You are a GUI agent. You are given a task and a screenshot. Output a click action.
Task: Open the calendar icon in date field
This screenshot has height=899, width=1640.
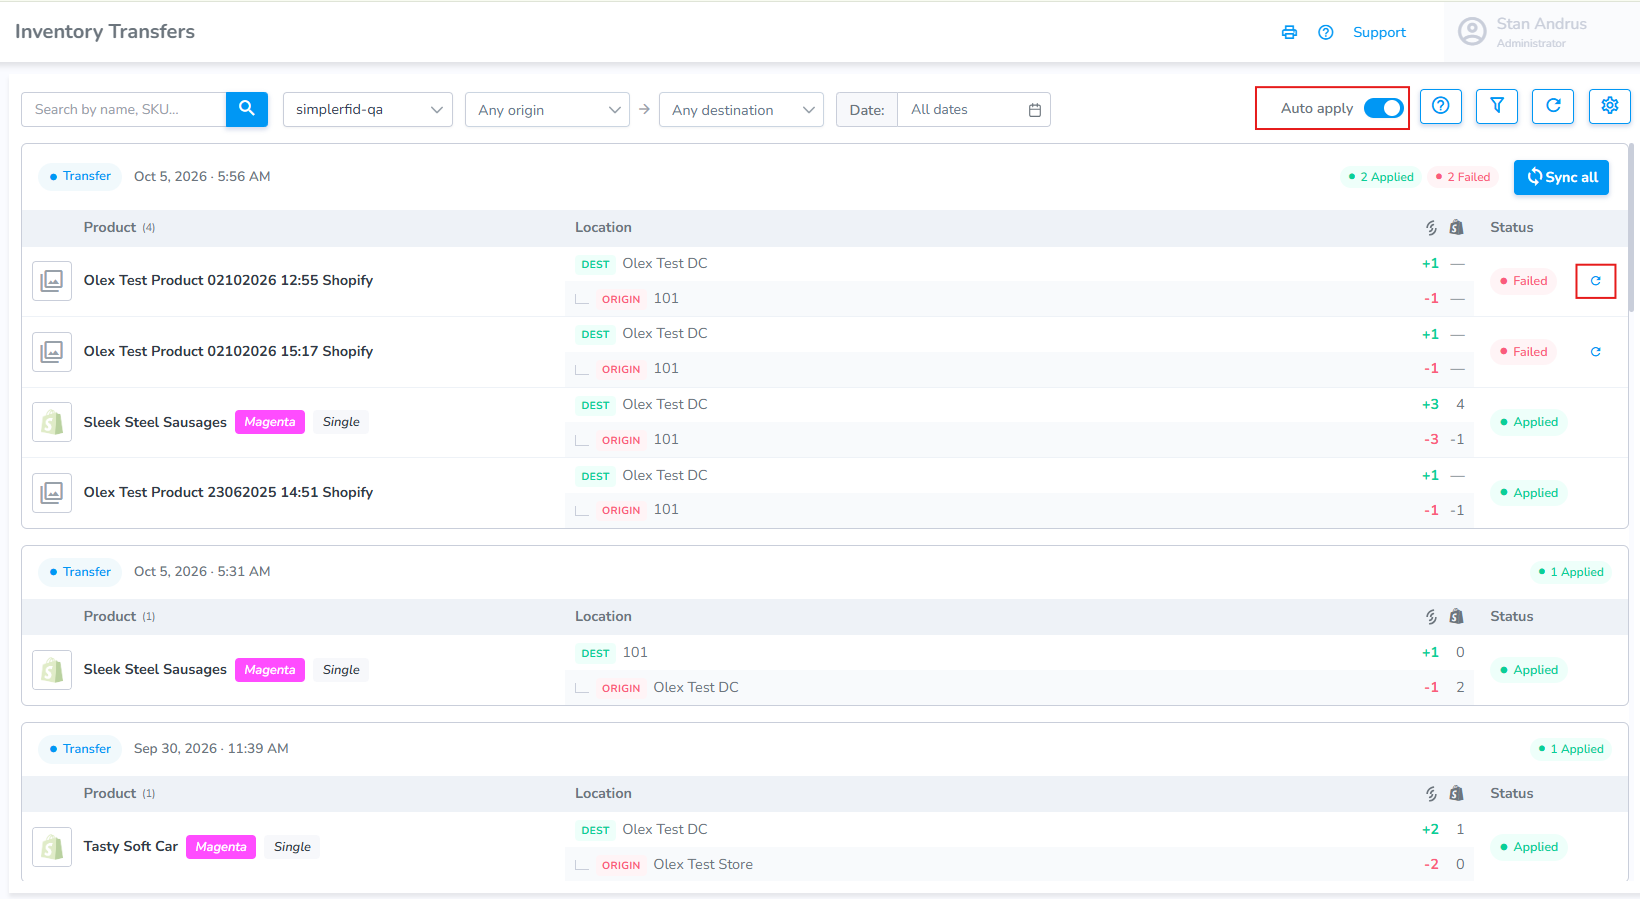tap(1035, 110)
